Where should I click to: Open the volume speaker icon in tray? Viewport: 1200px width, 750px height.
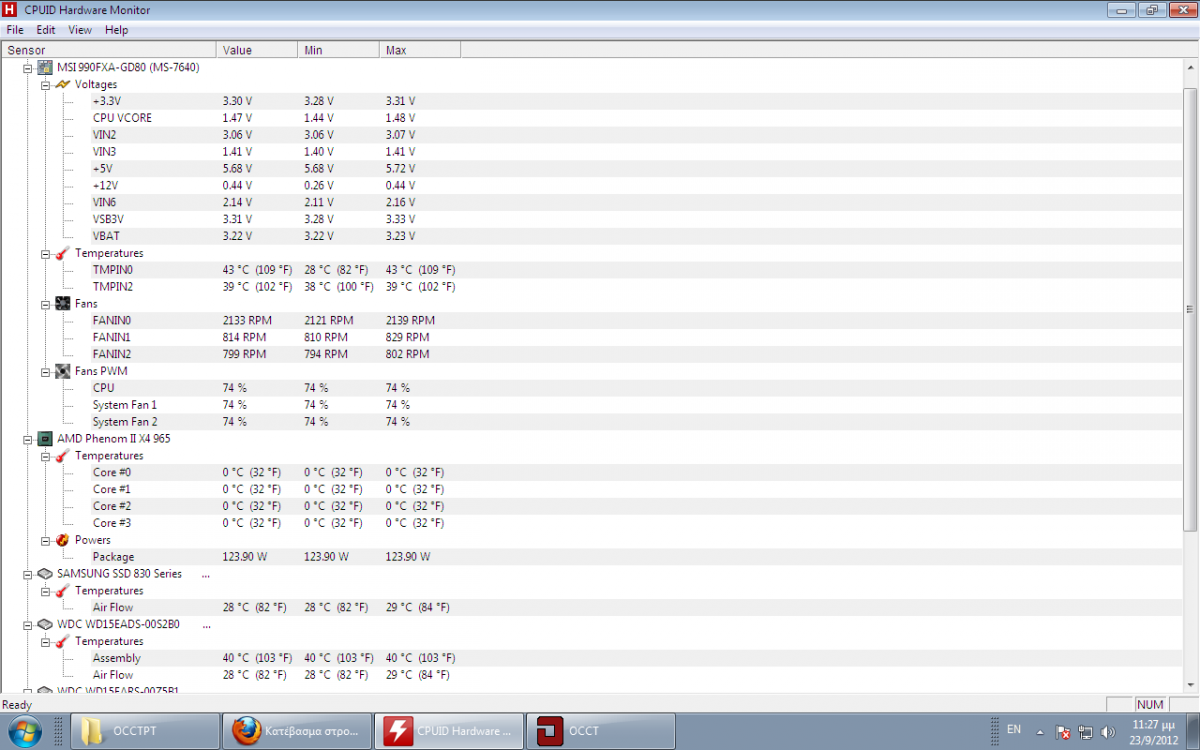[1108, 732]
